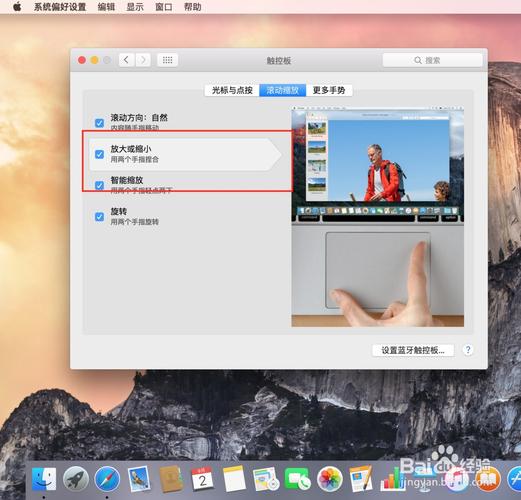Open the 编辑 menu
Image resolution: width=521 pixels, height=500 pixels.
pos(106,7)
